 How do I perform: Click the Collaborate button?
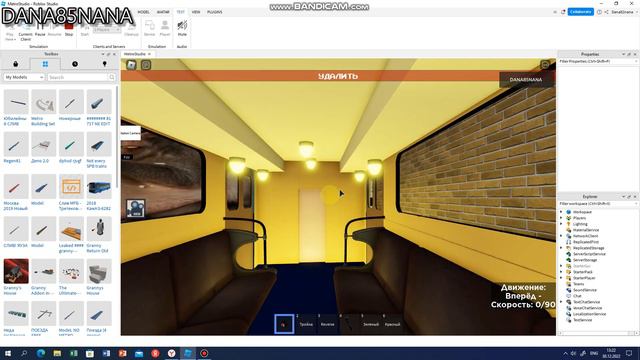click(580, 12)
